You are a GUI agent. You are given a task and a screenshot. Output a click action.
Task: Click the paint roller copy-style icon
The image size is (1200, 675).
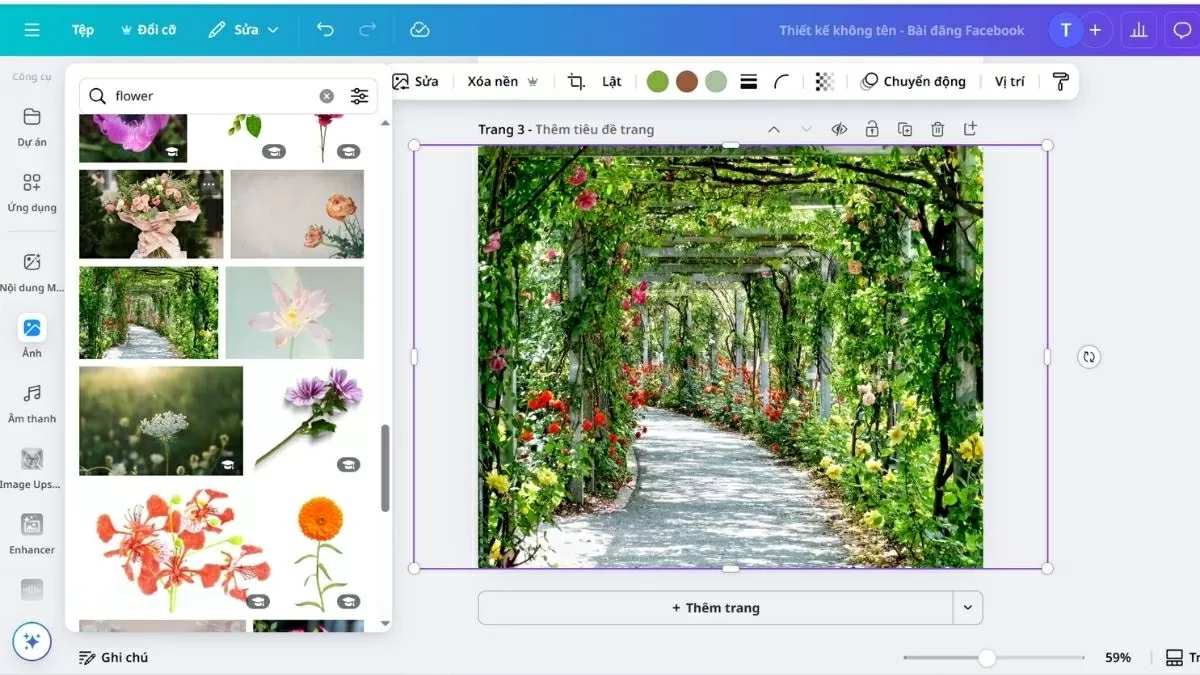coord(1059,81)
